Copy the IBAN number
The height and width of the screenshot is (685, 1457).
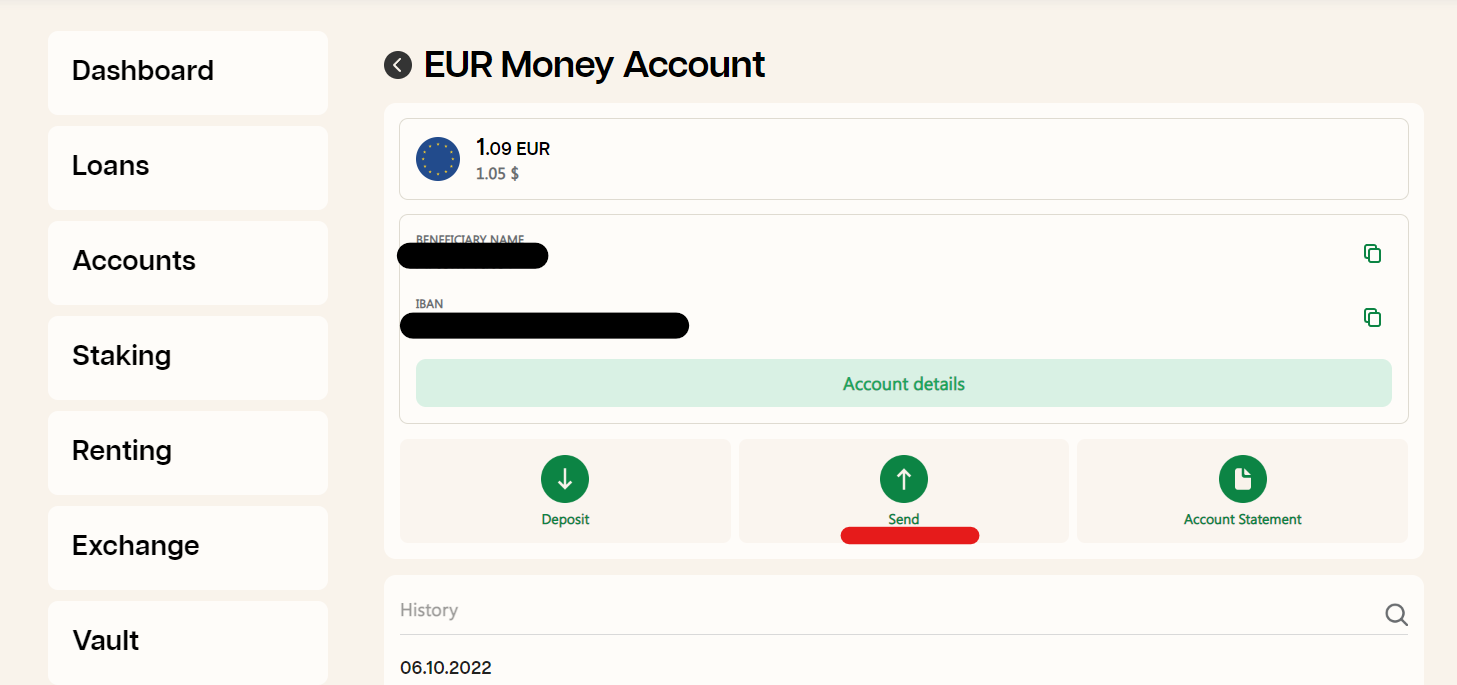click(x=1372, y=318)
